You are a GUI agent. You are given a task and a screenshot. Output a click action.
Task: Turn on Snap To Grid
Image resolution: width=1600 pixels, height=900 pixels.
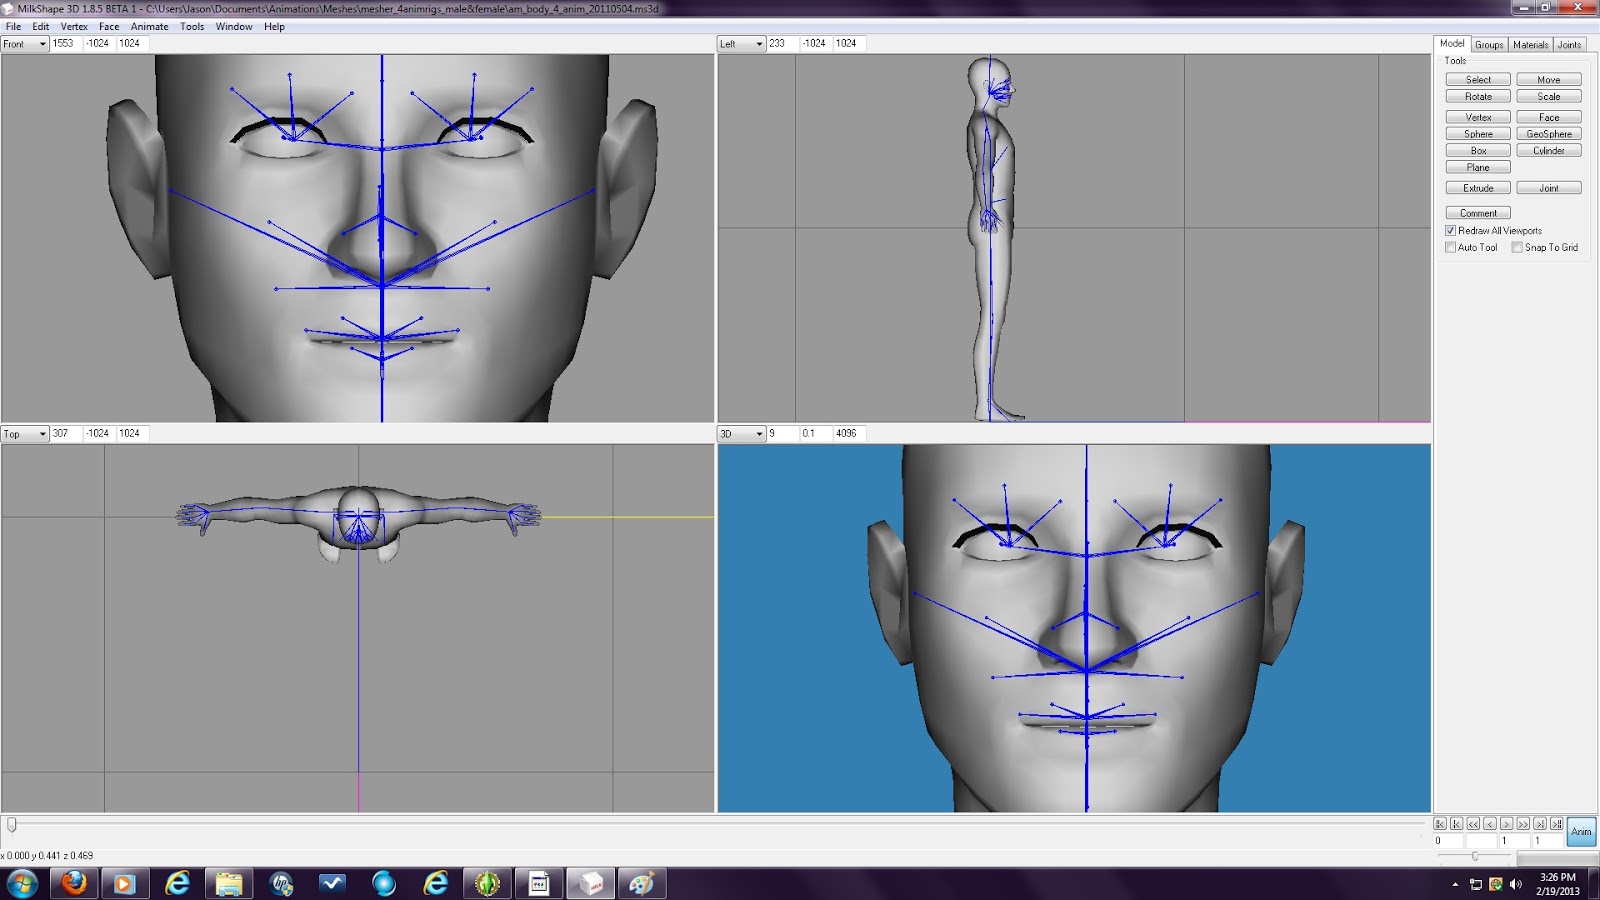pyautogui.click(x=1519, y=247)
